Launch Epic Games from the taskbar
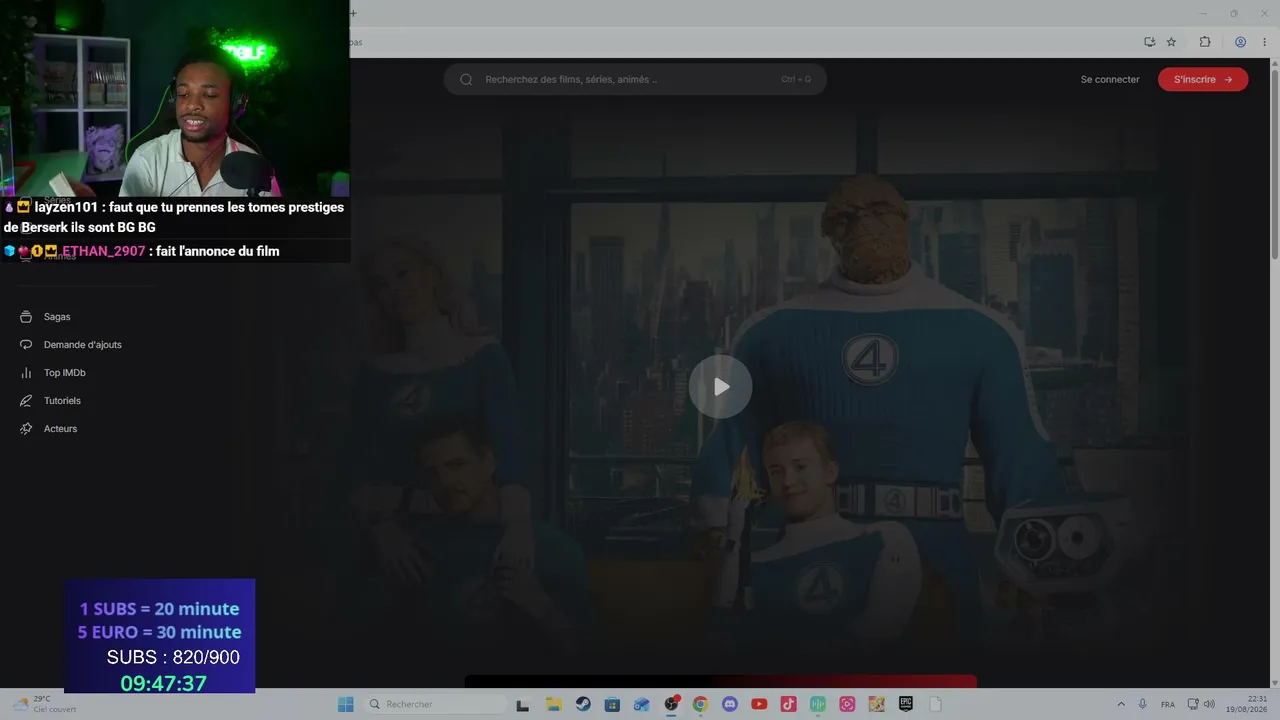 tap(906, 705)
